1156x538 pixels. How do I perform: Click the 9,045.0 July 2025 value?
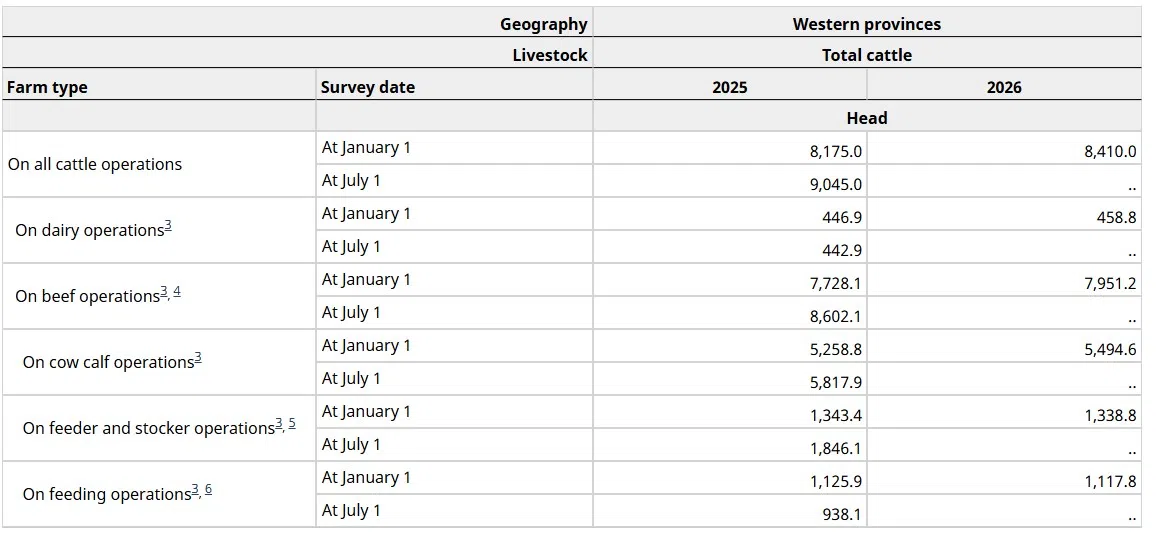click(836, 185)
